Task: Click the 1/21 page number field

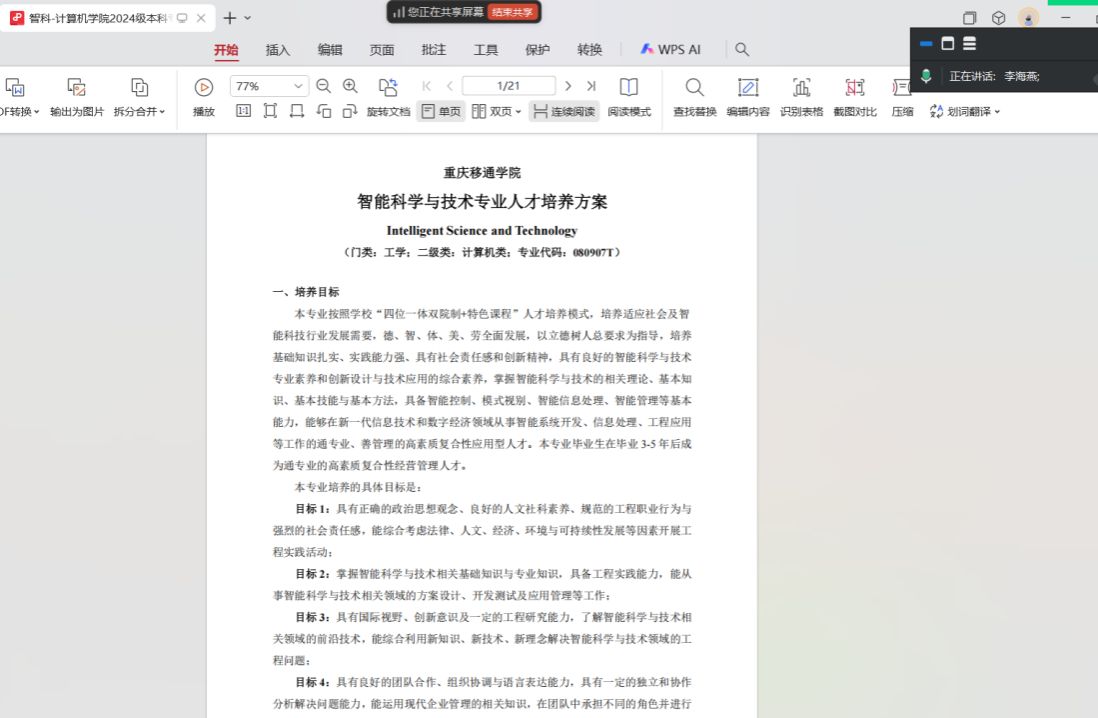Action: pos(508,86)
